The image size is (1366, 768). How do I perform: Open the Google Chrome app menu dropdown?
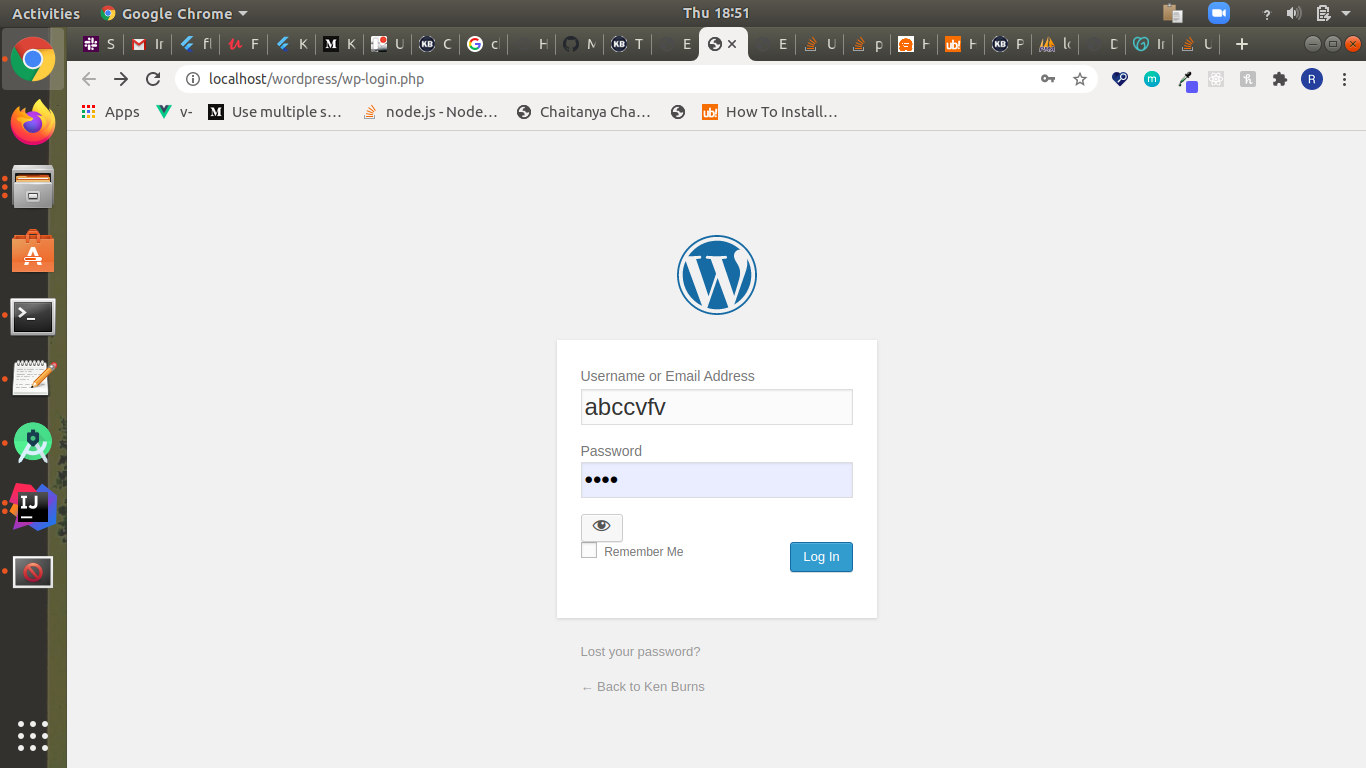(174, 13)
